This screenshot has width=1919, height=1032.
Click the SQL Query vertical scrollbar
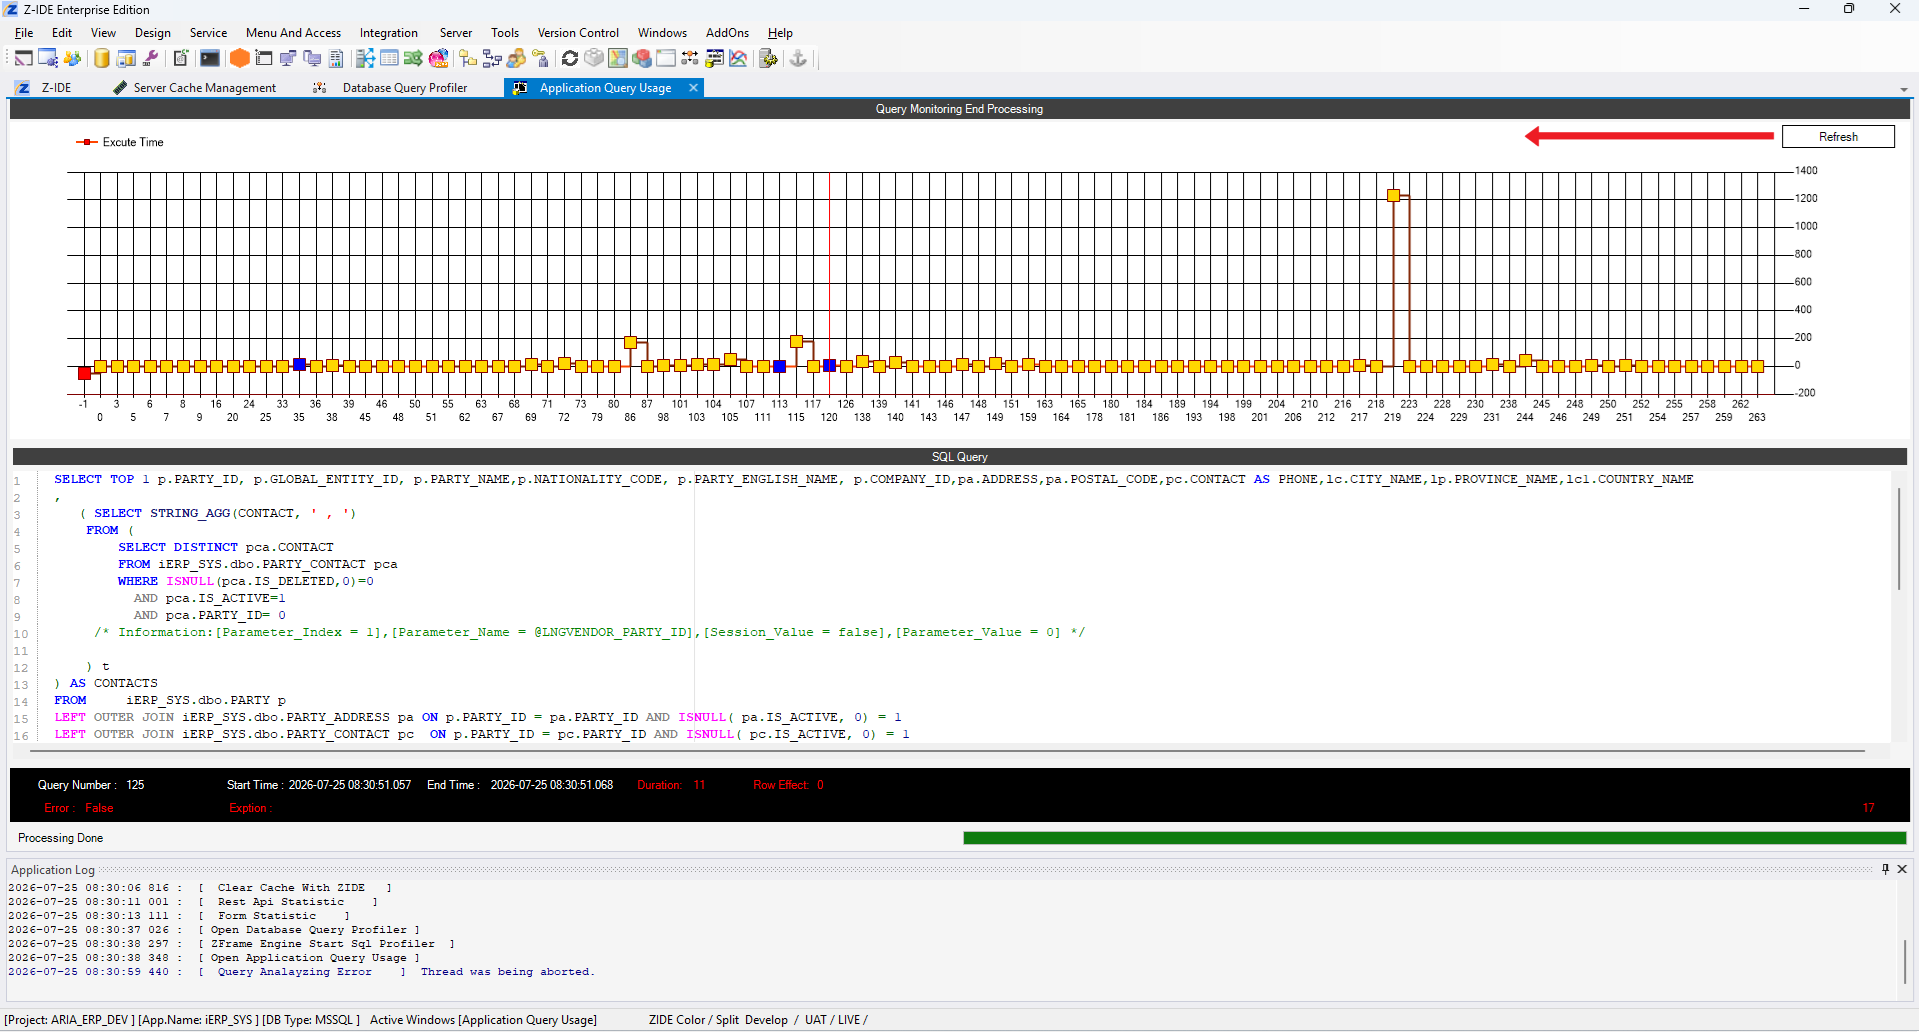coord(1898,540)
